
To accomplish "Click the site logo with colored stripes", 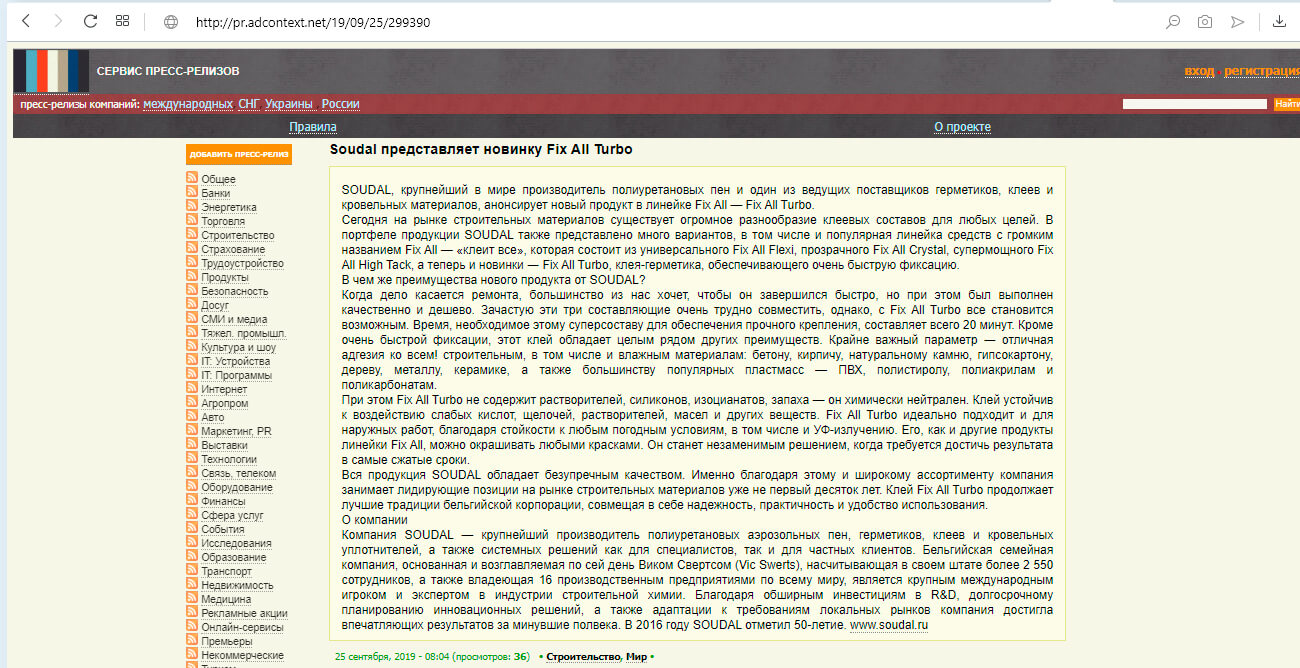I will [x=51, y=71].
